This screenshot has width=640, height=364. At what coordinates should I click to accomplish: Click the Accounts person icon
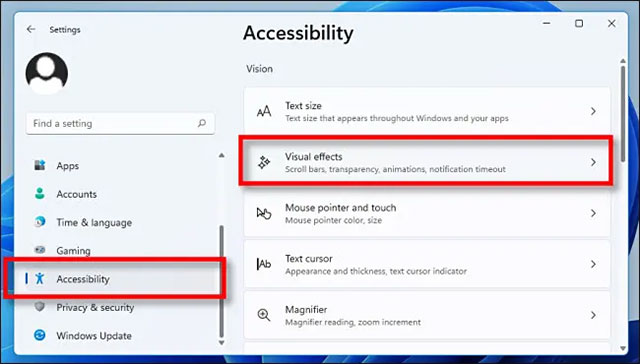tap(40, 193)
